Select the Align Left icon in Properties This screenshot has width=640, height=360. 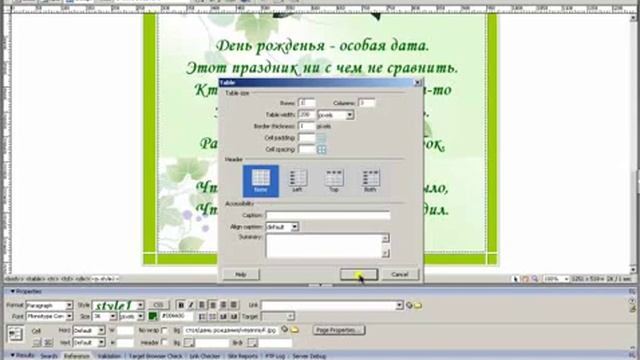(x=202, y=305)
